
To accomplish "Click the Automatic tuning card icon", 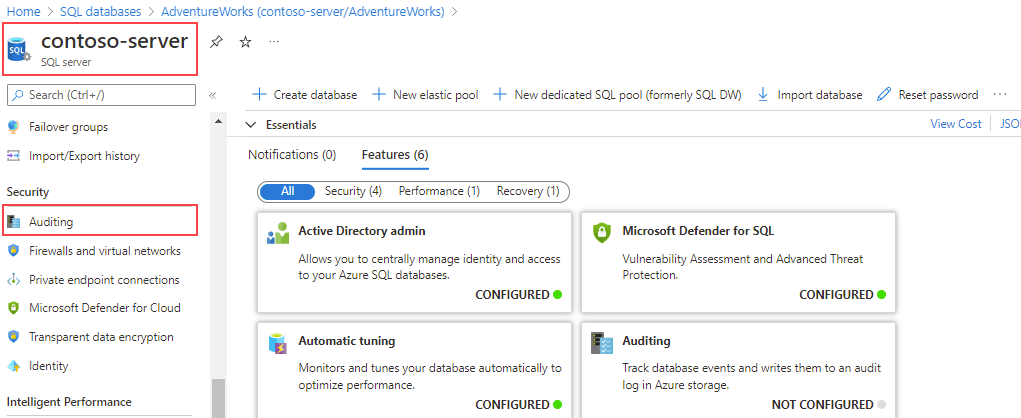I will coord(278,343).
